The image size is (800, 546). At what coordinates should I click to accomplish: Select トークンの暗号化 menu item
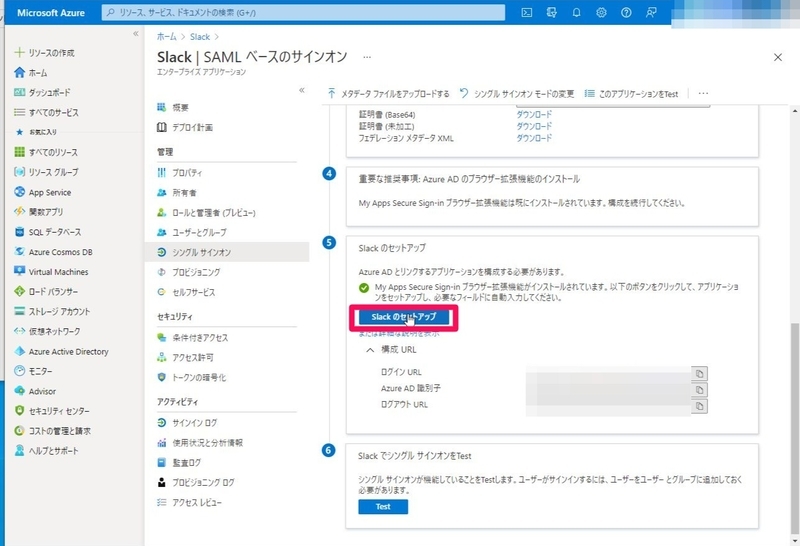coord(191,377)
